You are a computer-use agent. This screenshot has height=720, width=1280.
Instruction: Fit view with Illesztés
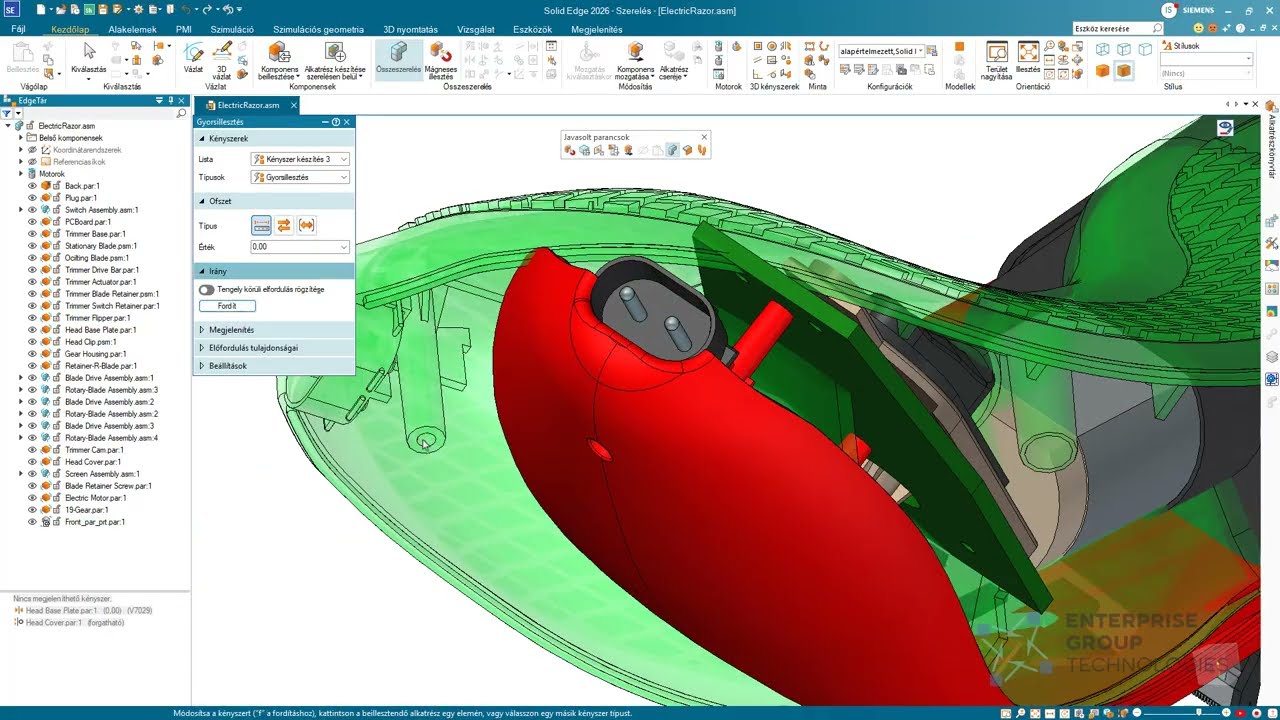coord(1028,58)
